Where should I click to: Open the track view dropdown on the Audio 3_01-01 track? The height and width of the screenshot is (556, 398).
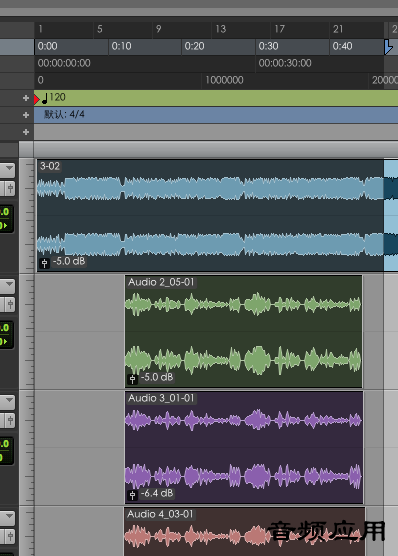click(x=8, y=401)
